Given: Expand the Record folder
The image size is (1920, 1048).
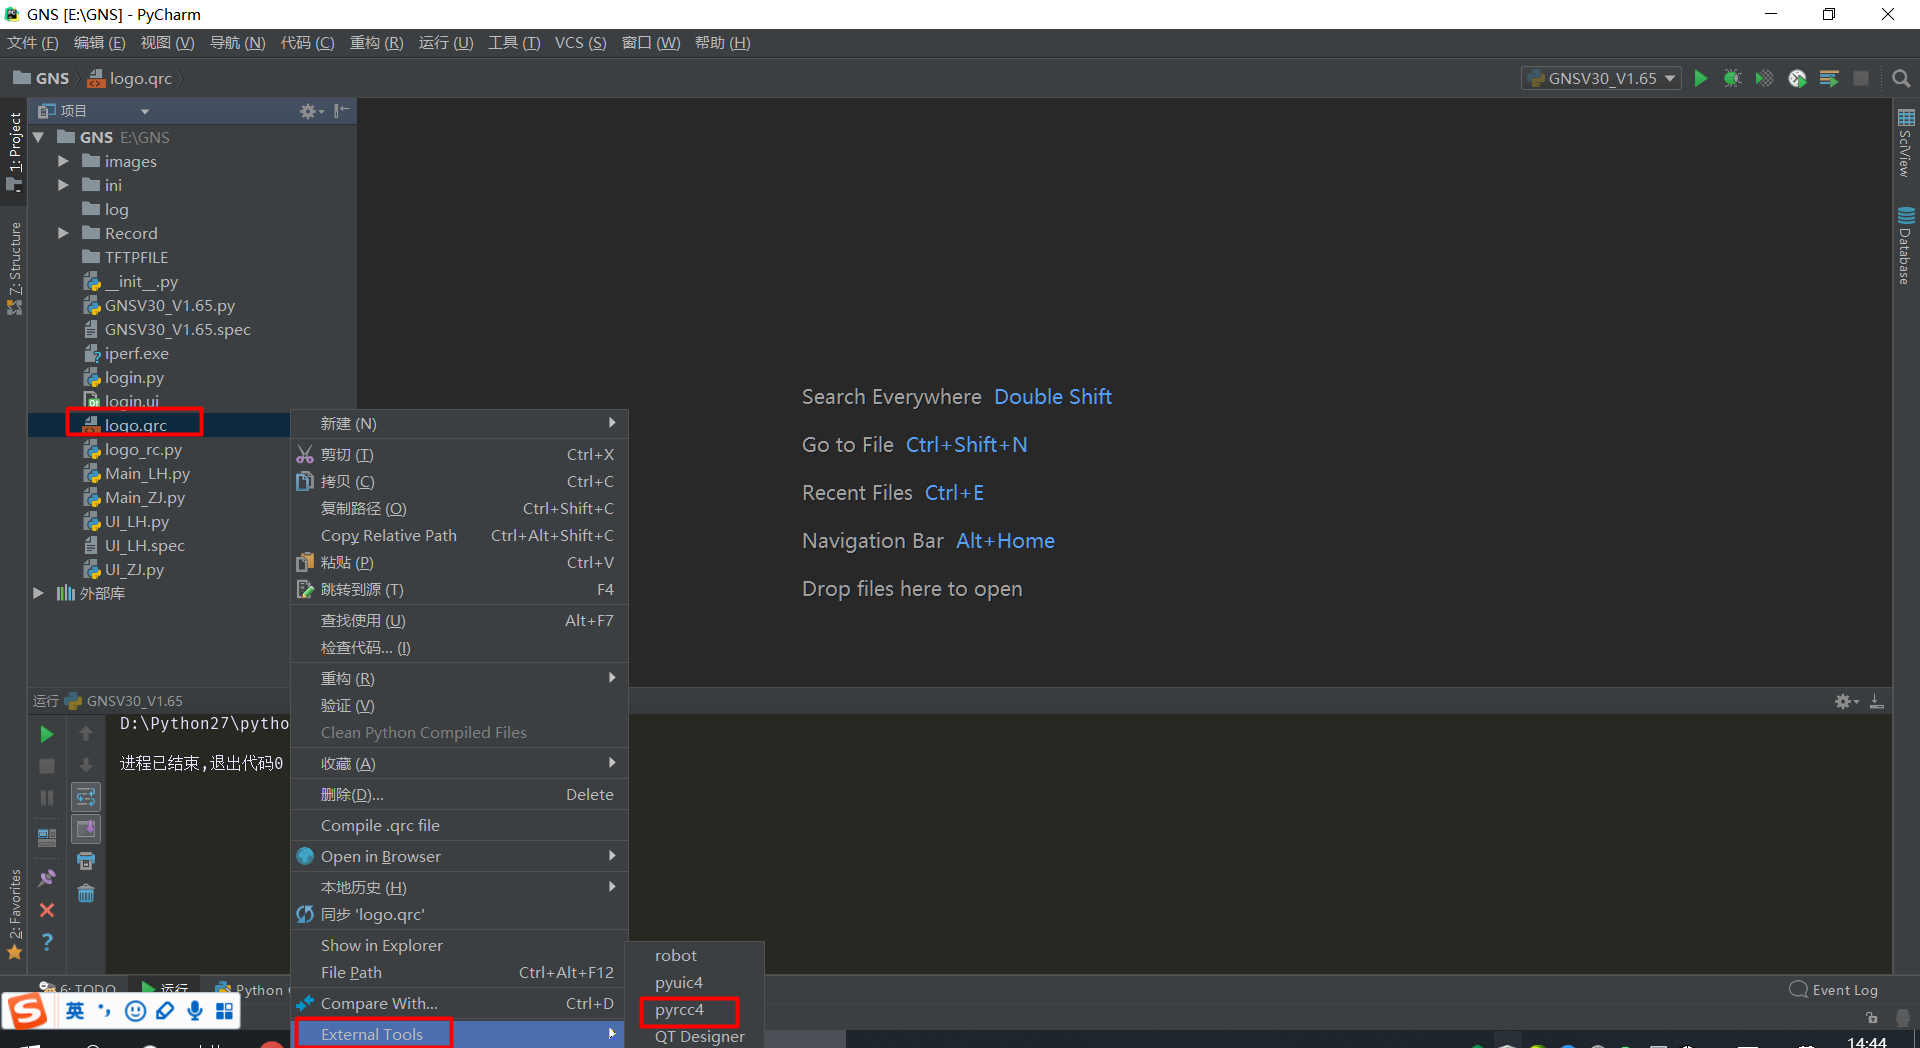Looking at the screenshot, I should (x=63, y=233).
